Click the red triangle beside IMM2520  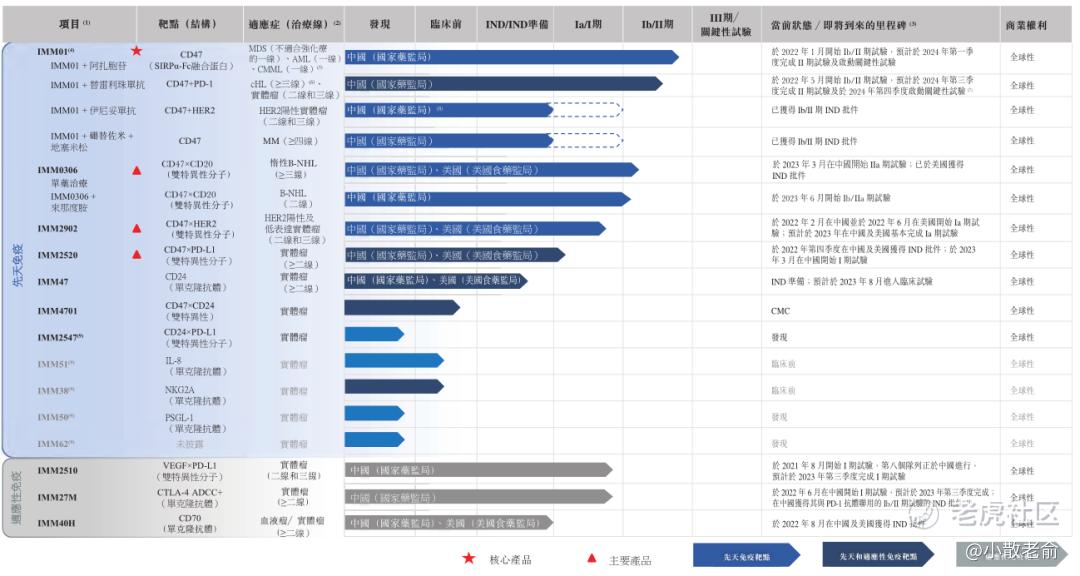pos(137,254)
